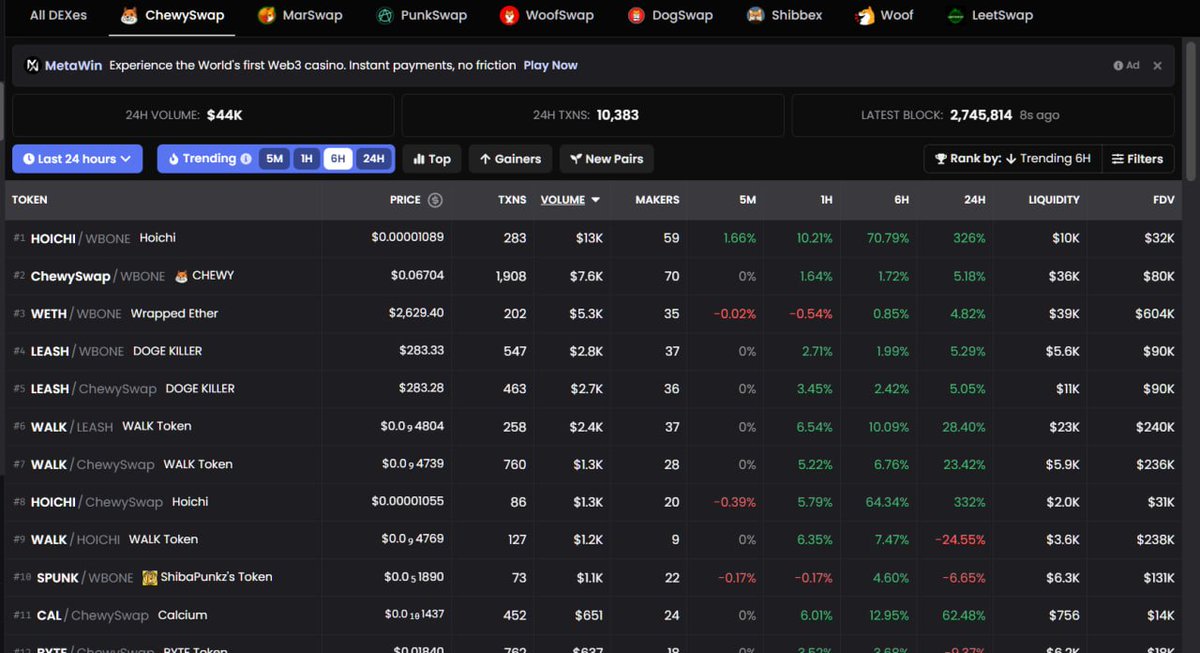Viewport: 1200px width, 653px height.
Task: Click the Shibbex logo icon
Action: pos(756,16)
